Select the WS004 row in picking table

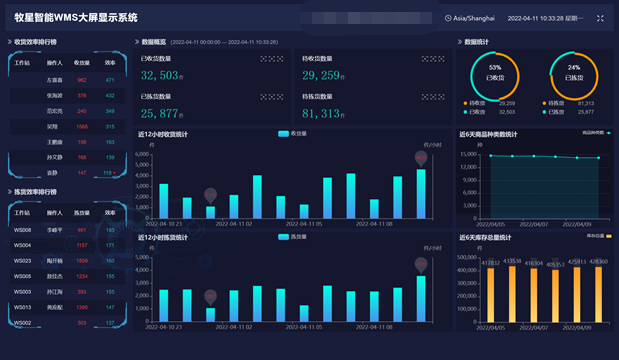tap(67, 245)
